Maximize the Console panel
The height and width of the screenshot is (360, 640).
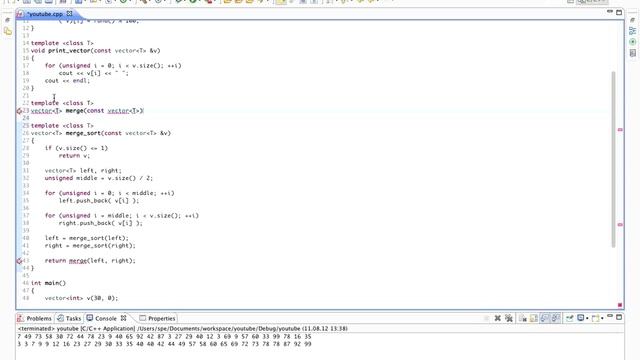(x=619, y=317)
